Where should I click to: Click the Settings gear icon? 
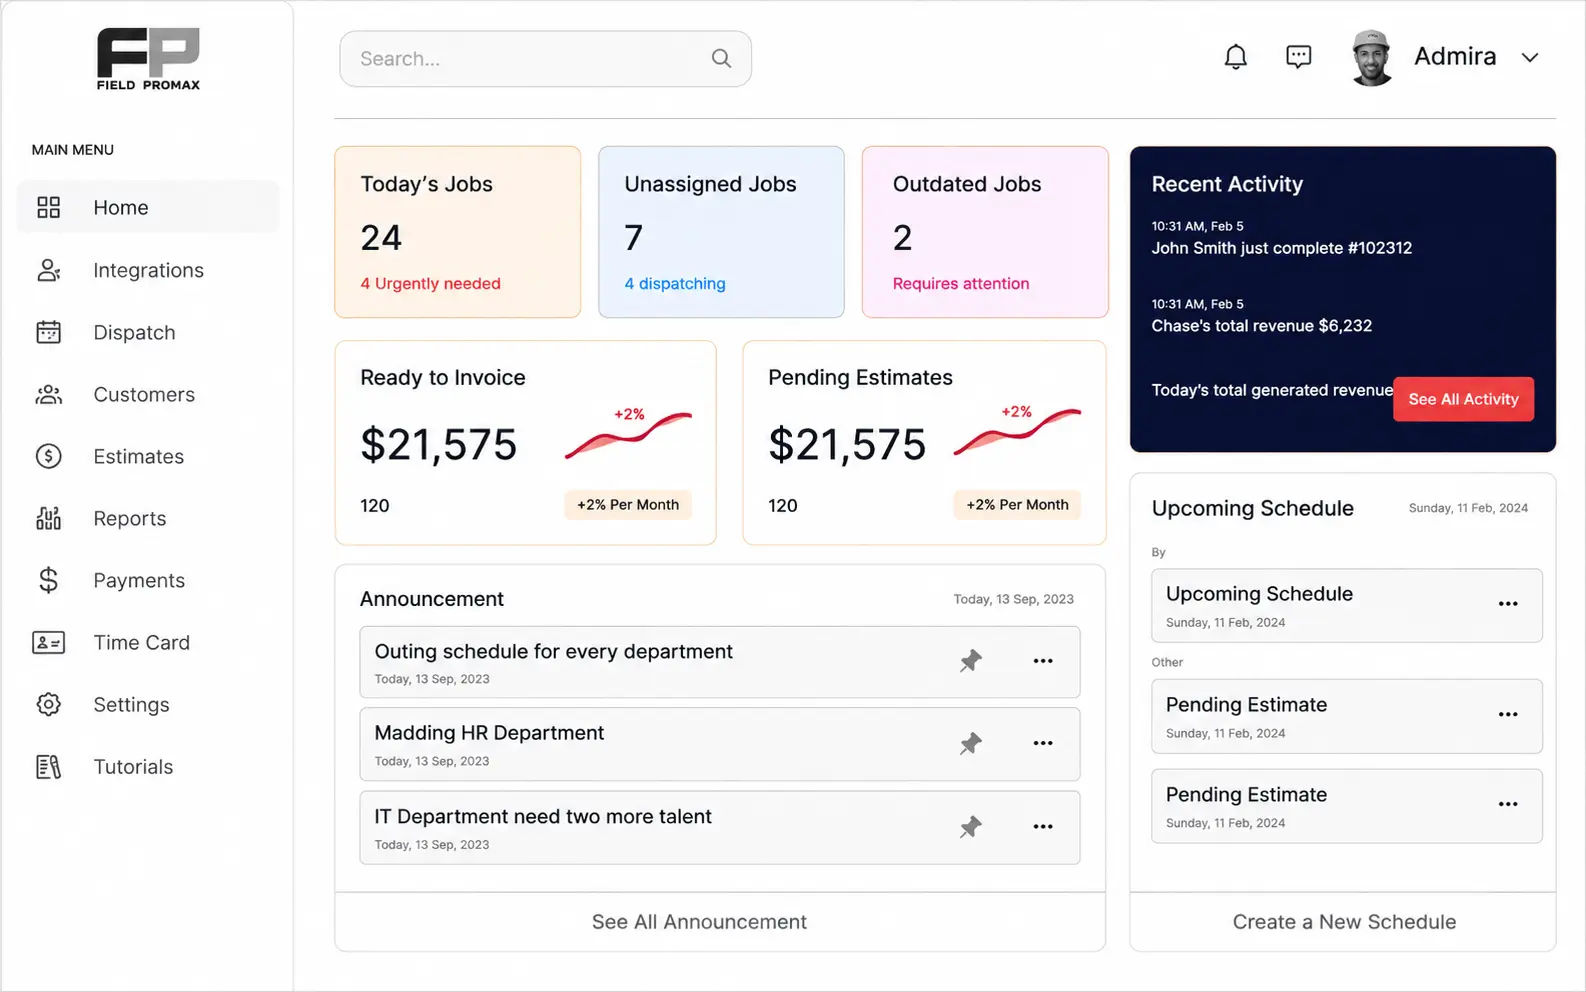[x=48, y=704]
